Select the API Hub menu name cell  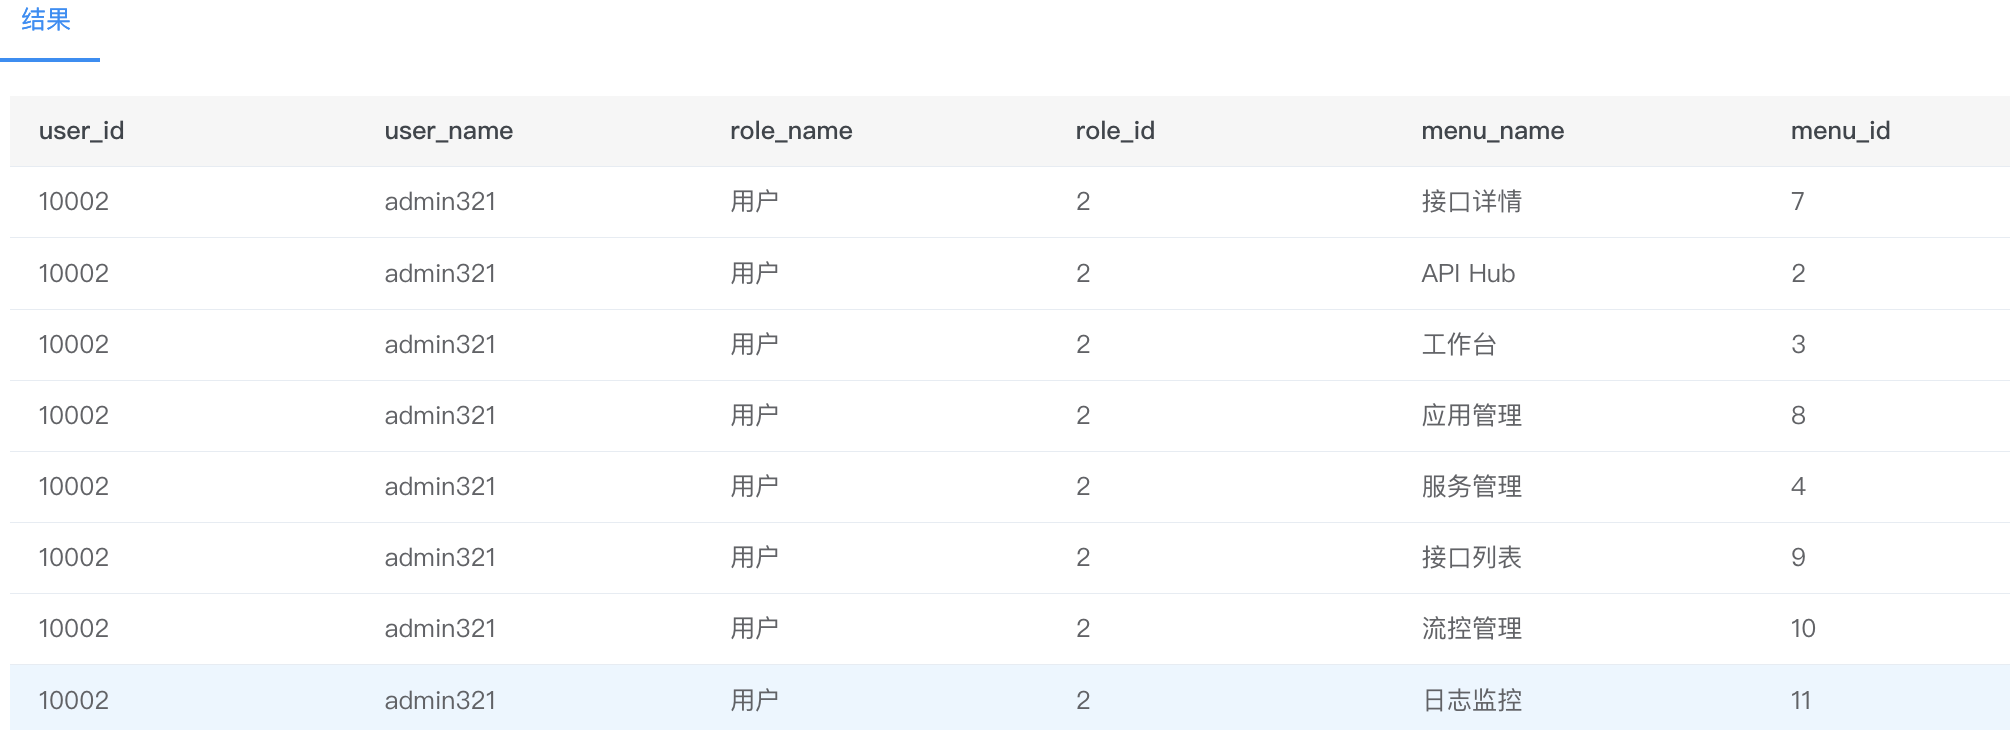[1468, 273]
